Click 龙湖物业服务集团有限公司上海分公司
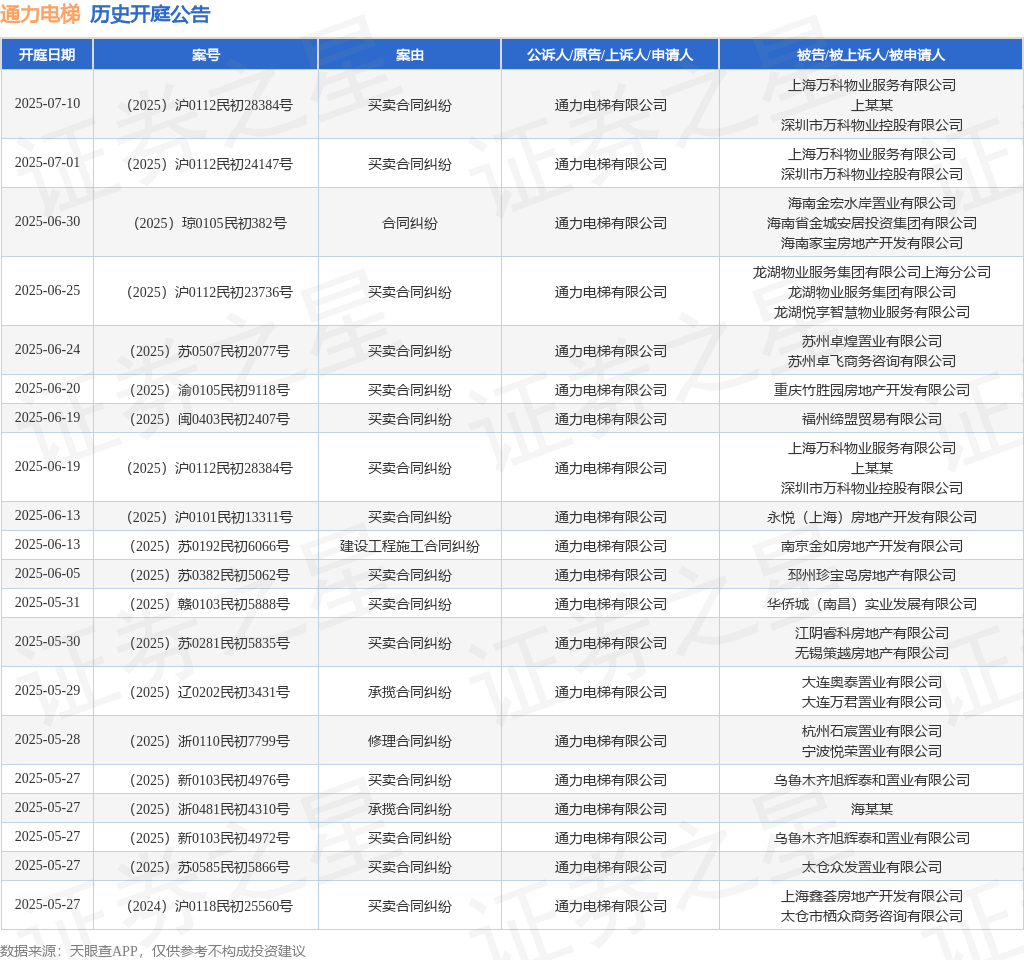 point(871,272)
